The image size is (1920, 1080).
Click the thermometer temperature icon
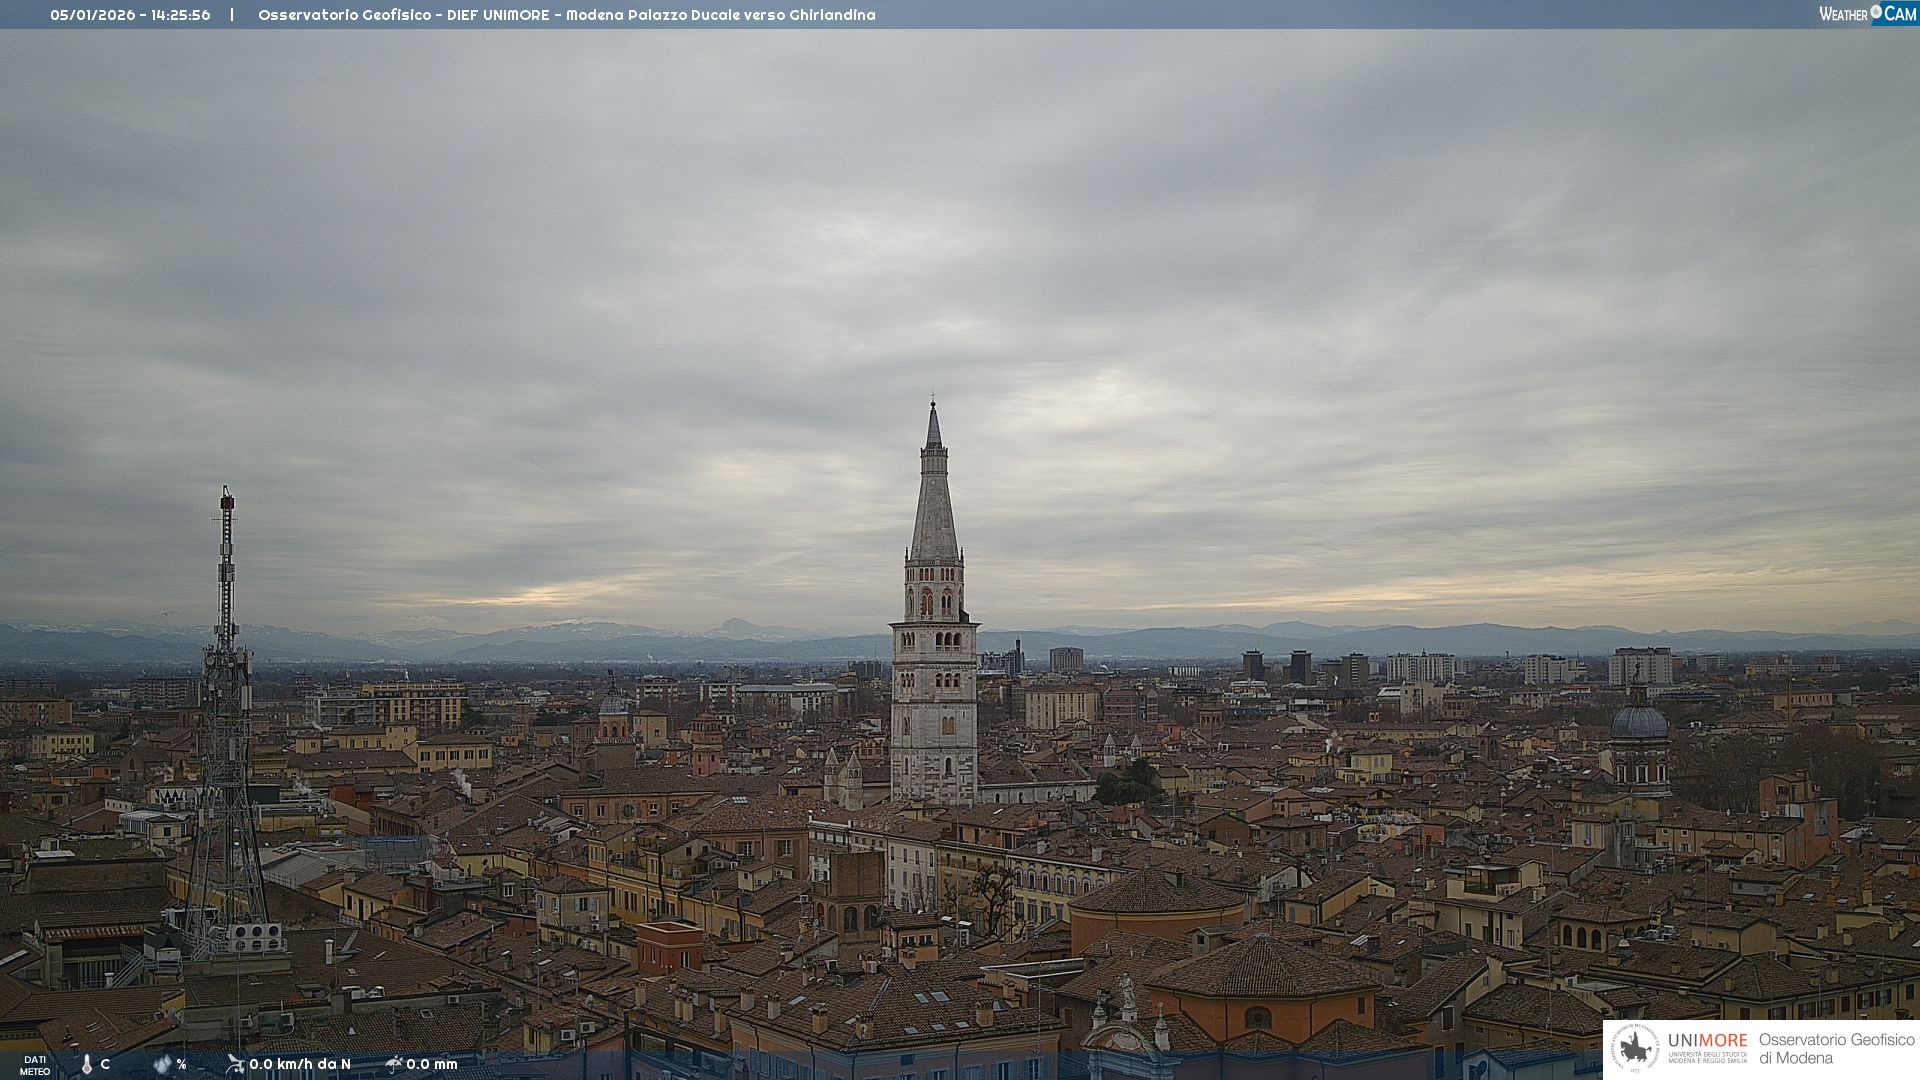click(x=87, y=1064)
